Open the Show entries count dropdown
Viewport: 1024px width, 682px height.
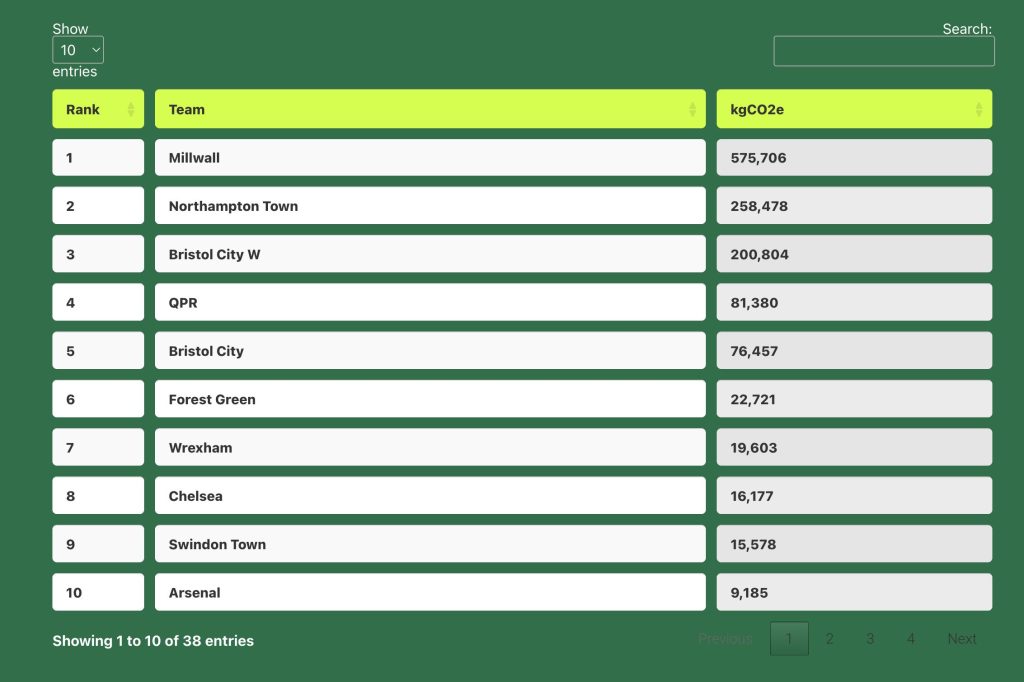click(78, 50)
